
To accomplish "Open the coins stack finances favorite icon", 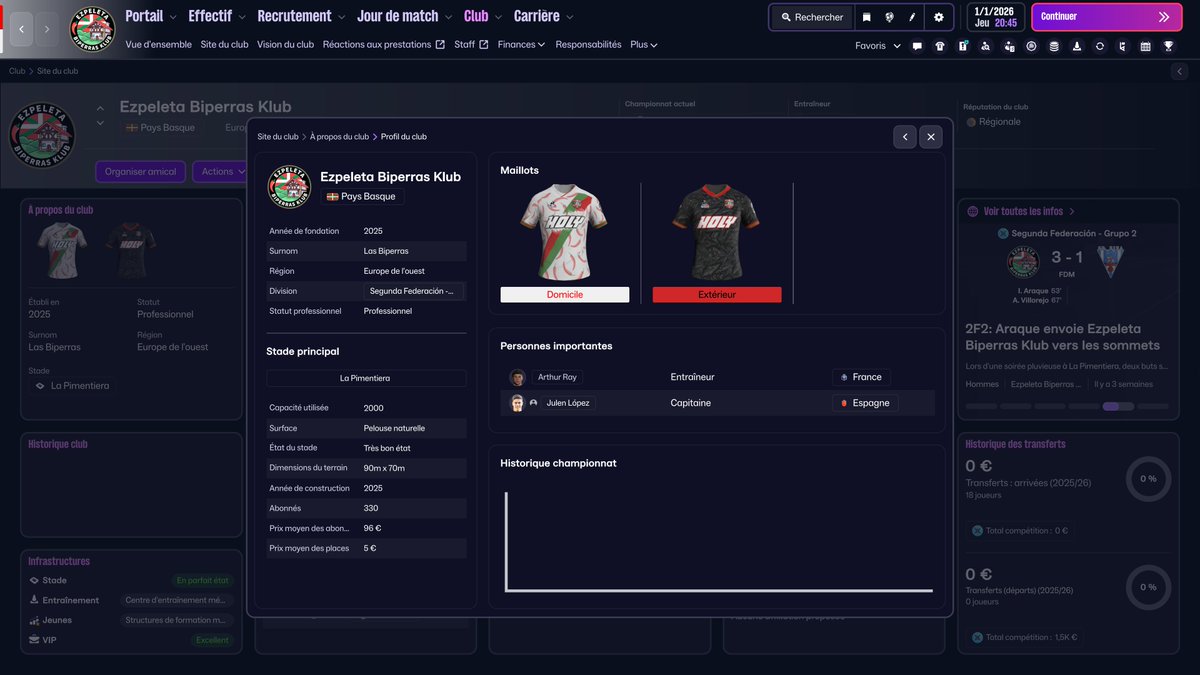I will click(x=1054, y=46).
